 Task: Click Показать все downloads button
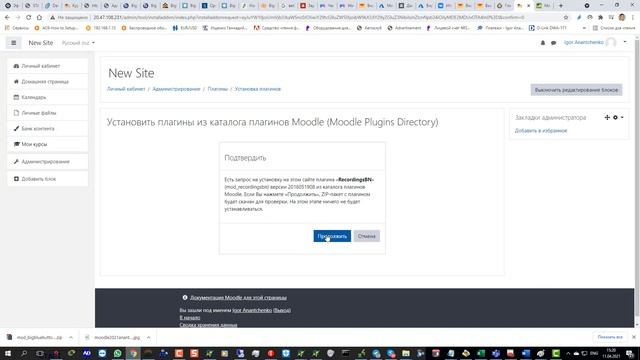pos(610,337)
